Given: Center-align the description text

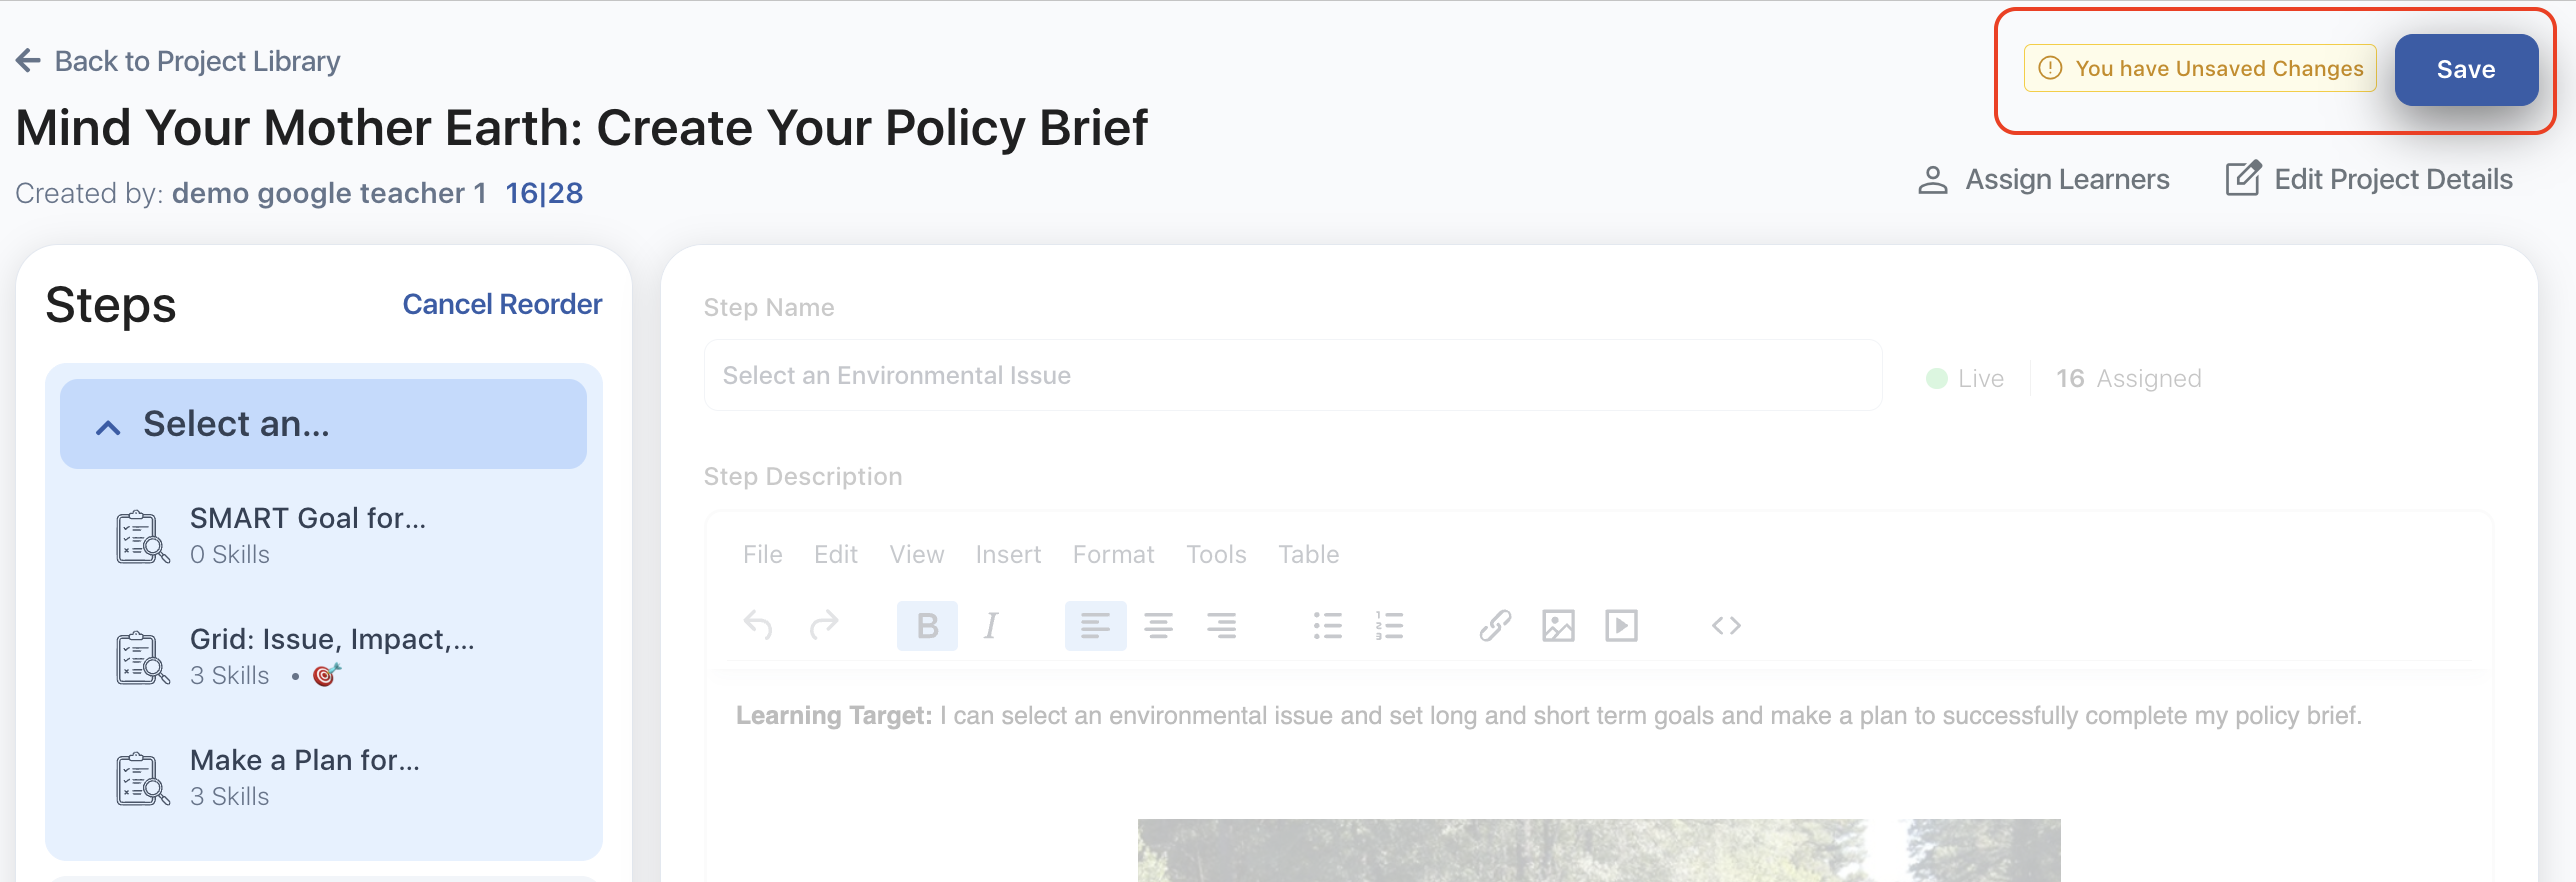Looking at the screenshot, I should (x=1158, y=626).
